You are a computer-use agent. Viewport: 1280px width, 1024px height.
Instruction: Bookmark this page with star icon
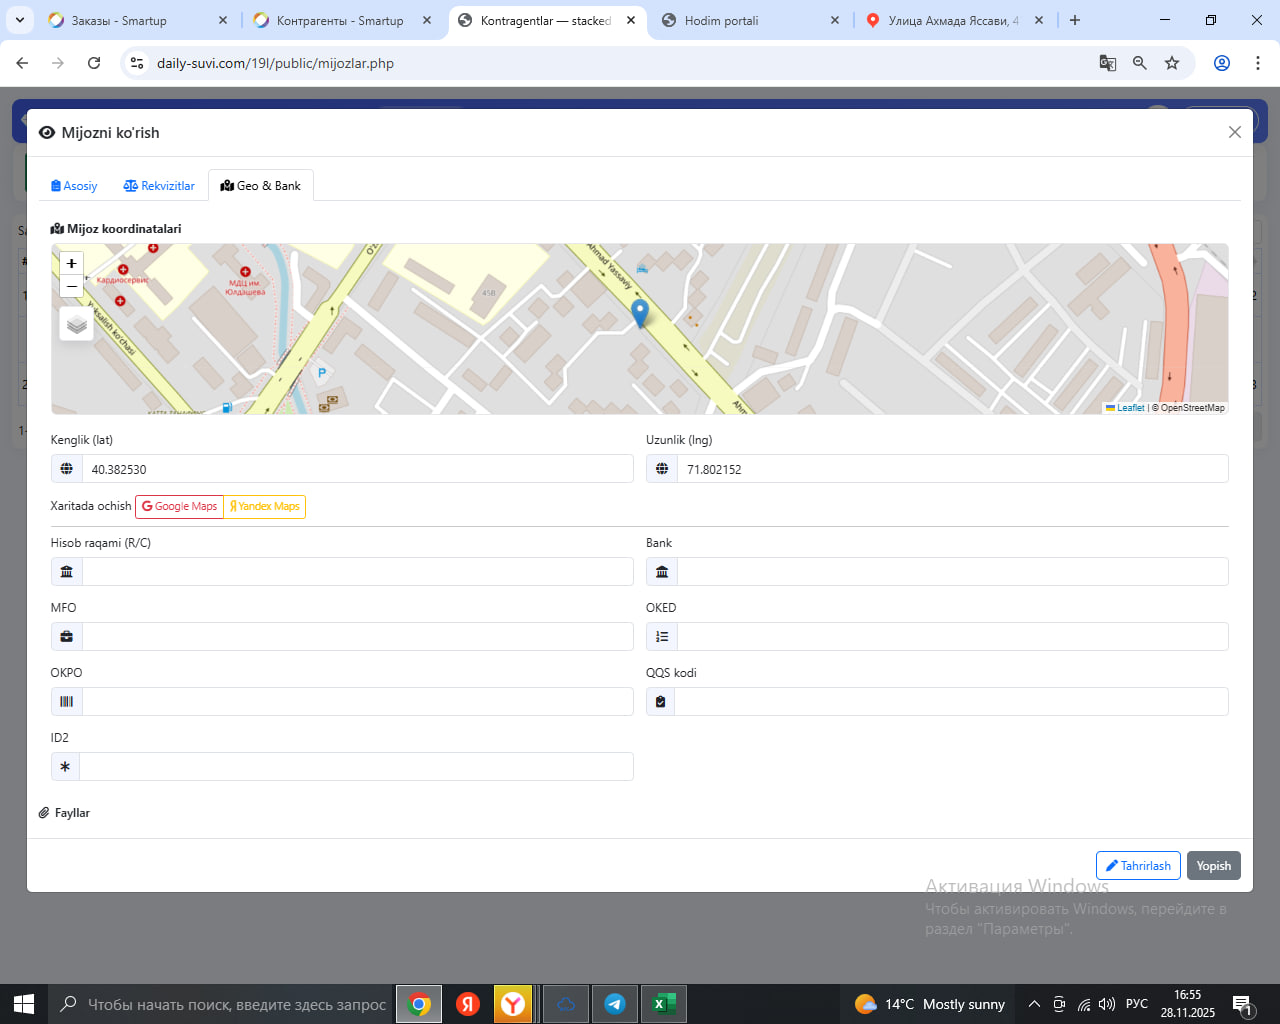coord(1172,63)
